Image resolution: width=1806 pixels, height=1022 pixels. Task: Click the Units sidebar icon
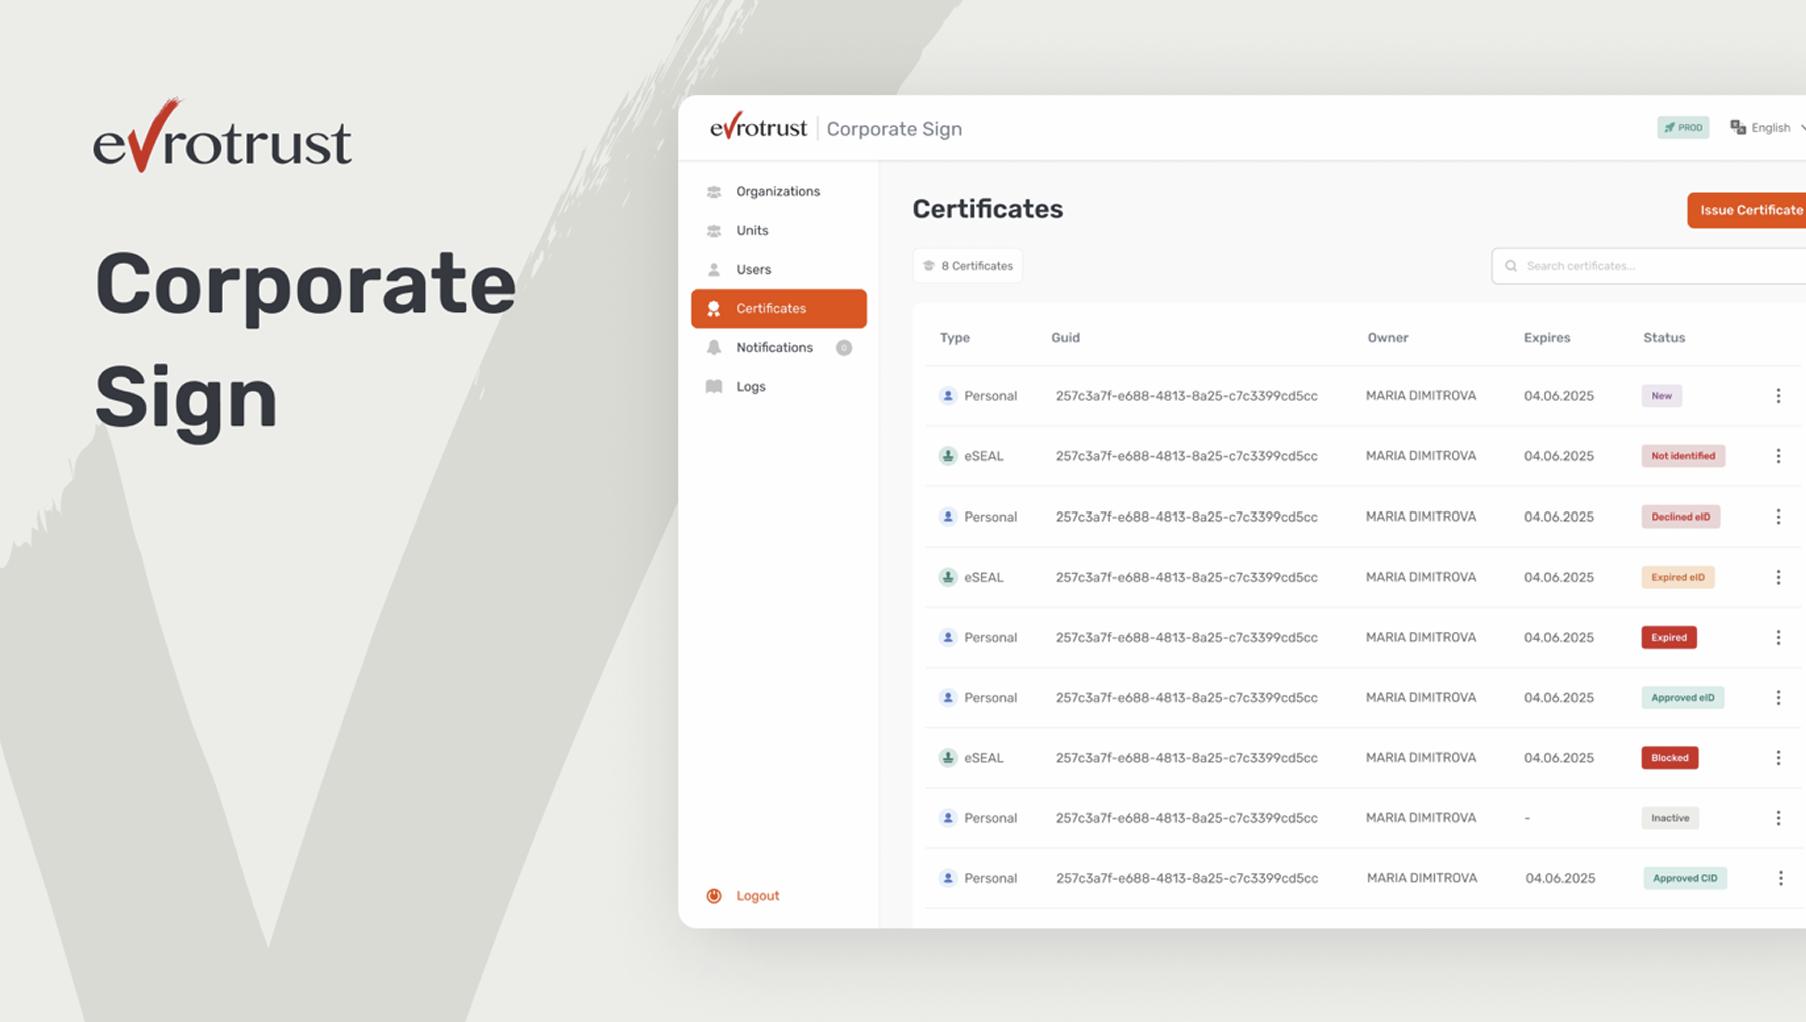pyautogui.click(x=714, y=230)
